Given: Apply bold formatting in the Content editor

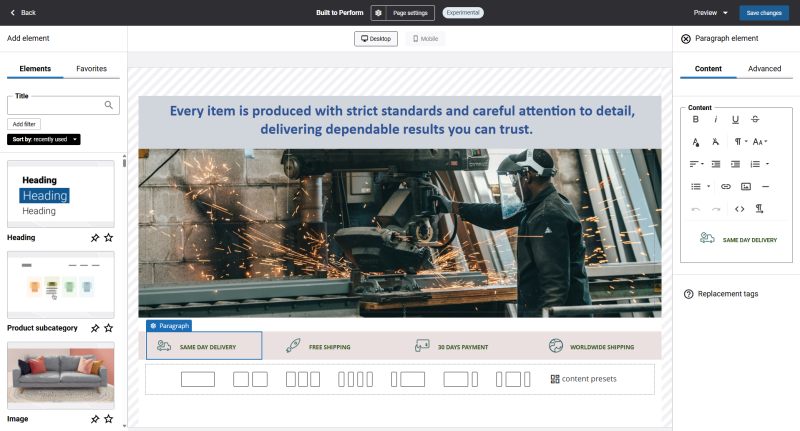Looking at the screenshot, I should click(x=695, y=119).
